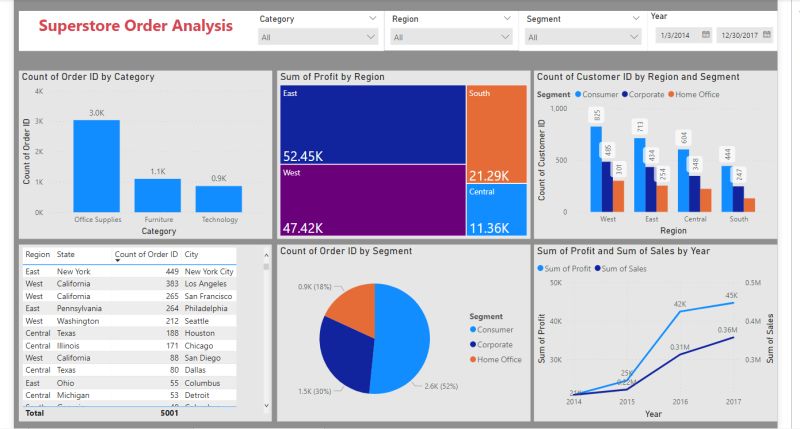
Task: Click Sum of Sales legend item
Action: pos(620,269)
